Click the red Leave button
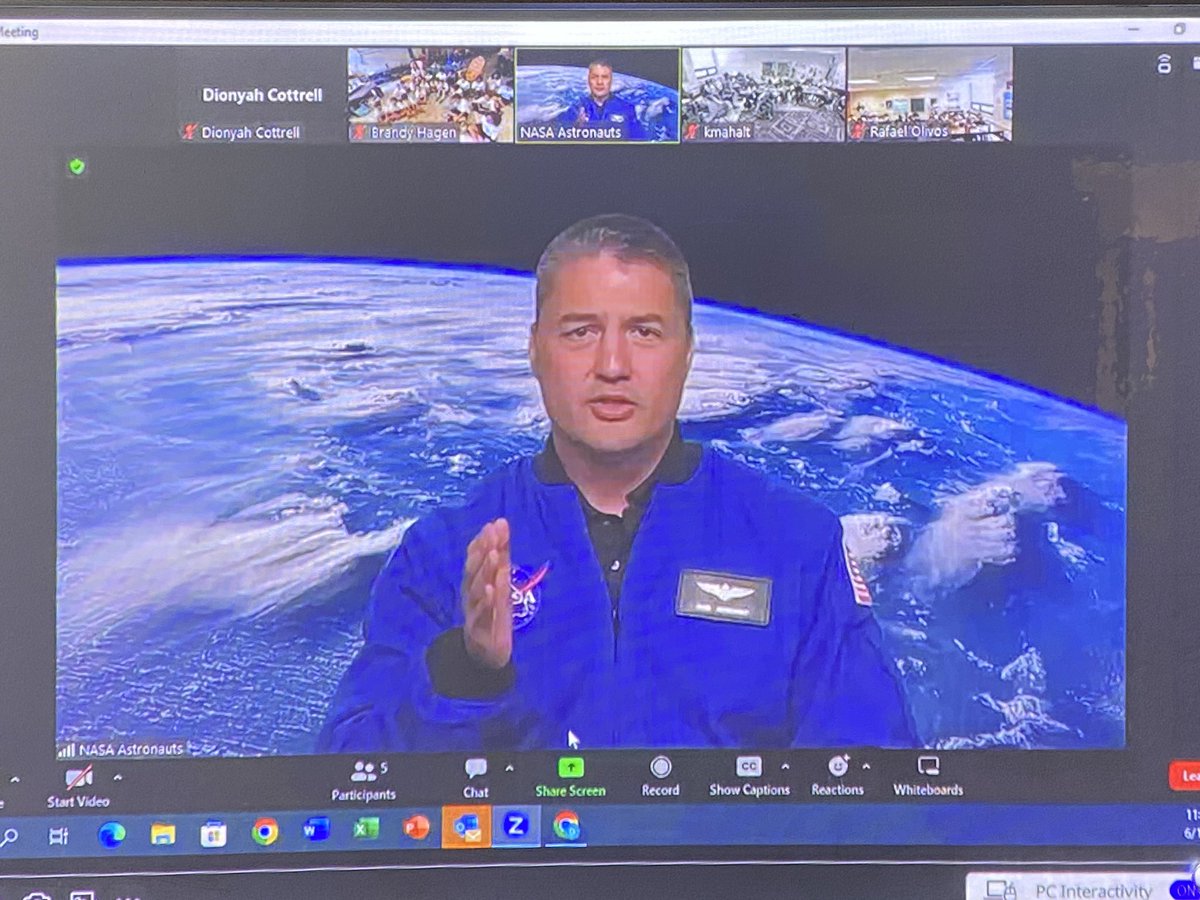This screenshot has height=900, width=1200. [1186, 776]
